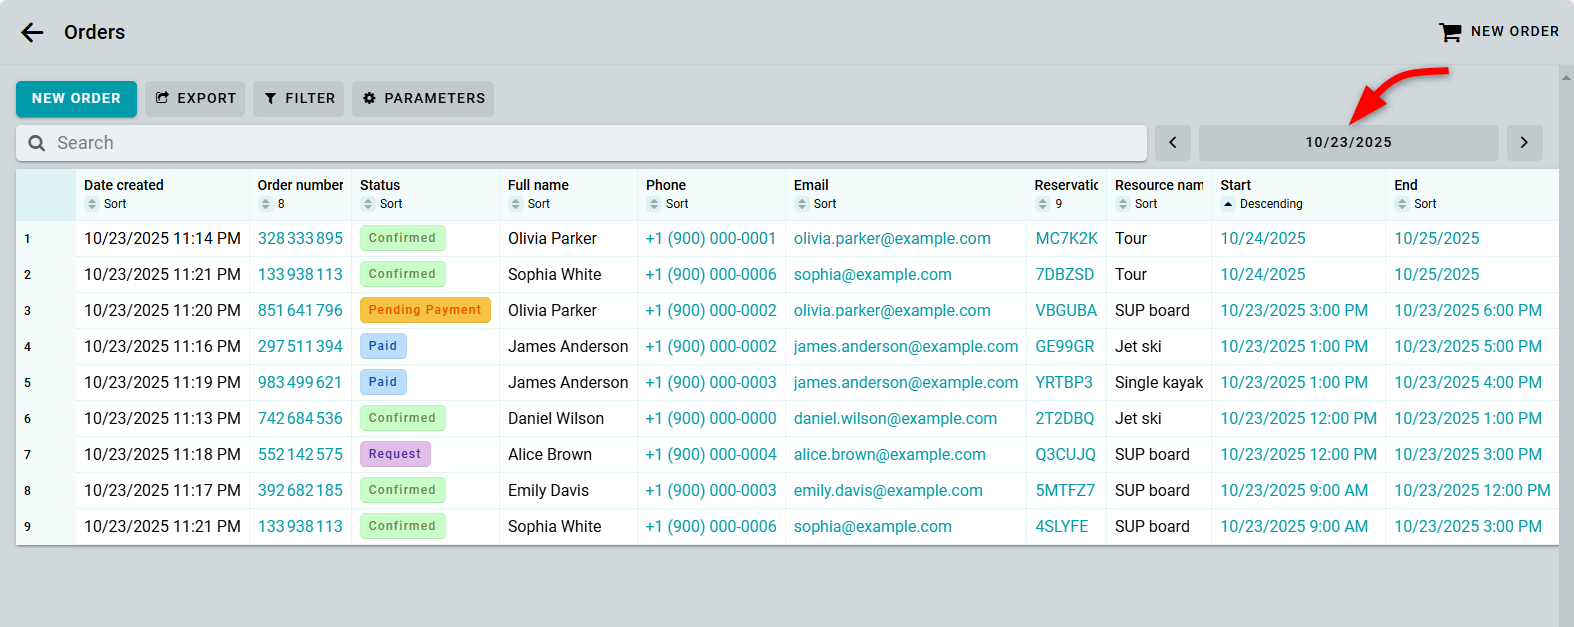Go to previous date with left chevron
This screenshot has height=627, width=1574.
tap(1172, 143)
